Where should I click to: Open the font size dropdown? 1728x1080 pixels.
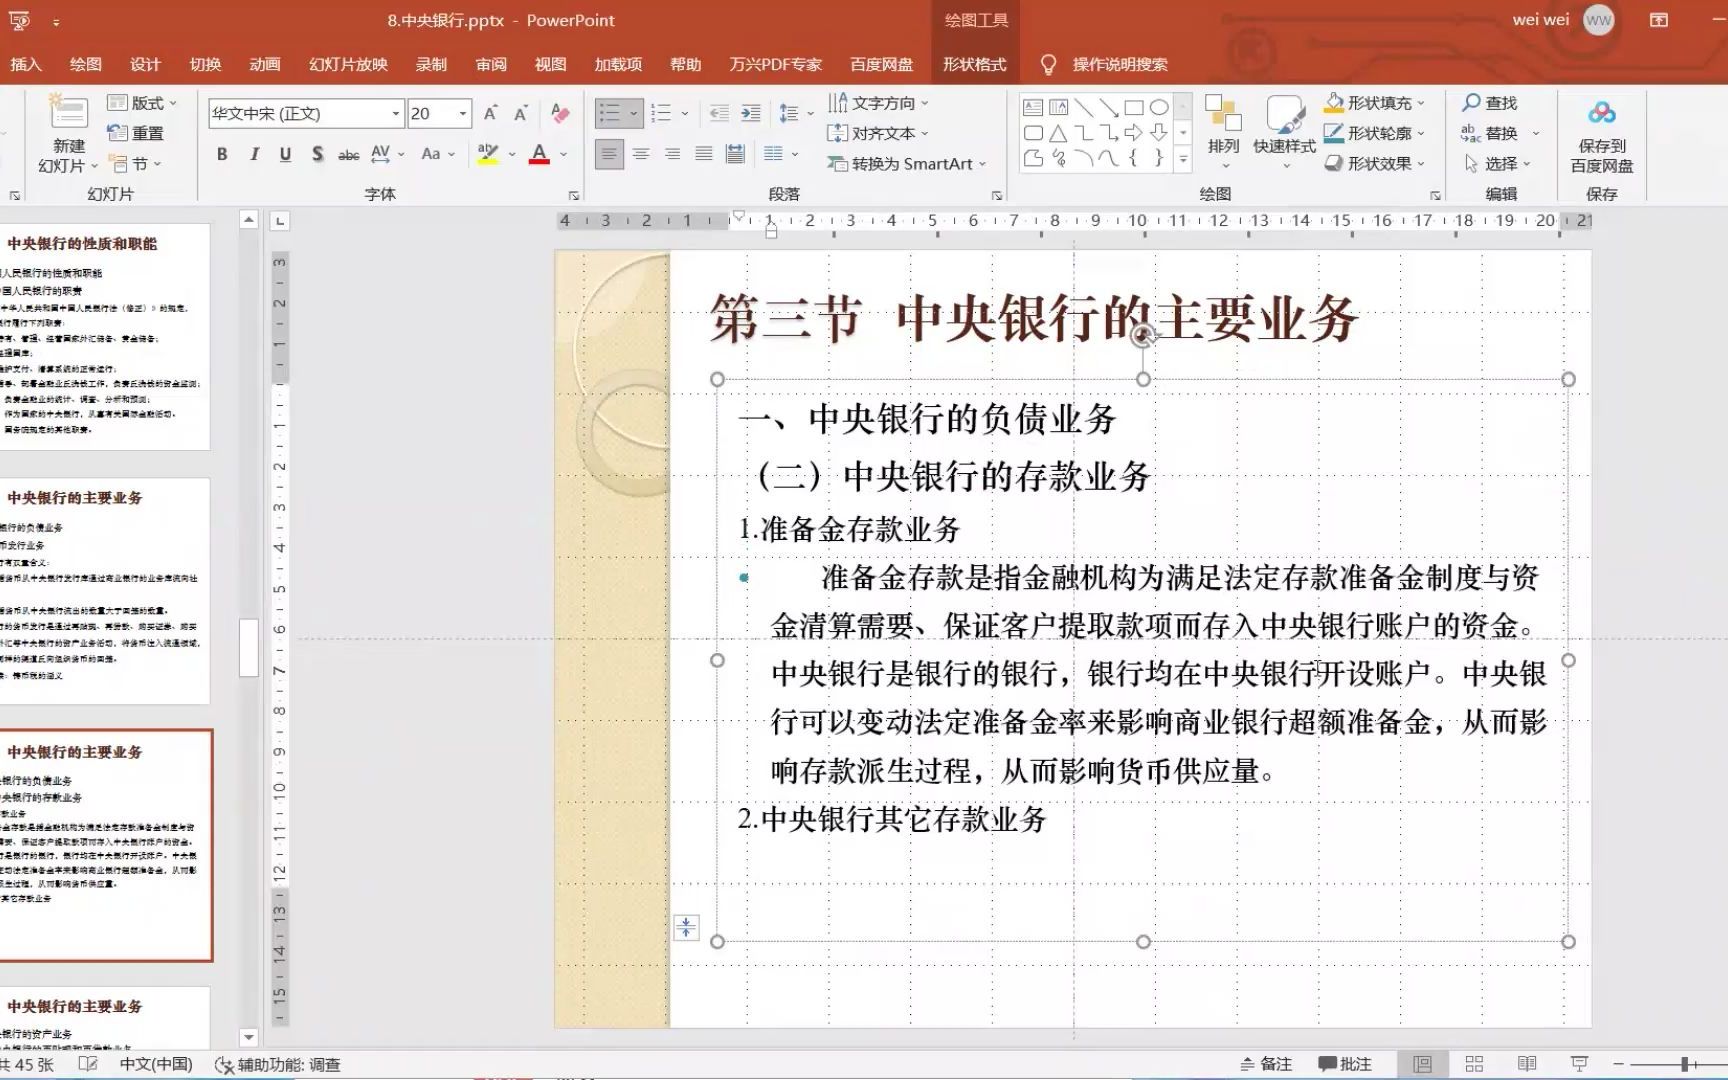point(463,113)
